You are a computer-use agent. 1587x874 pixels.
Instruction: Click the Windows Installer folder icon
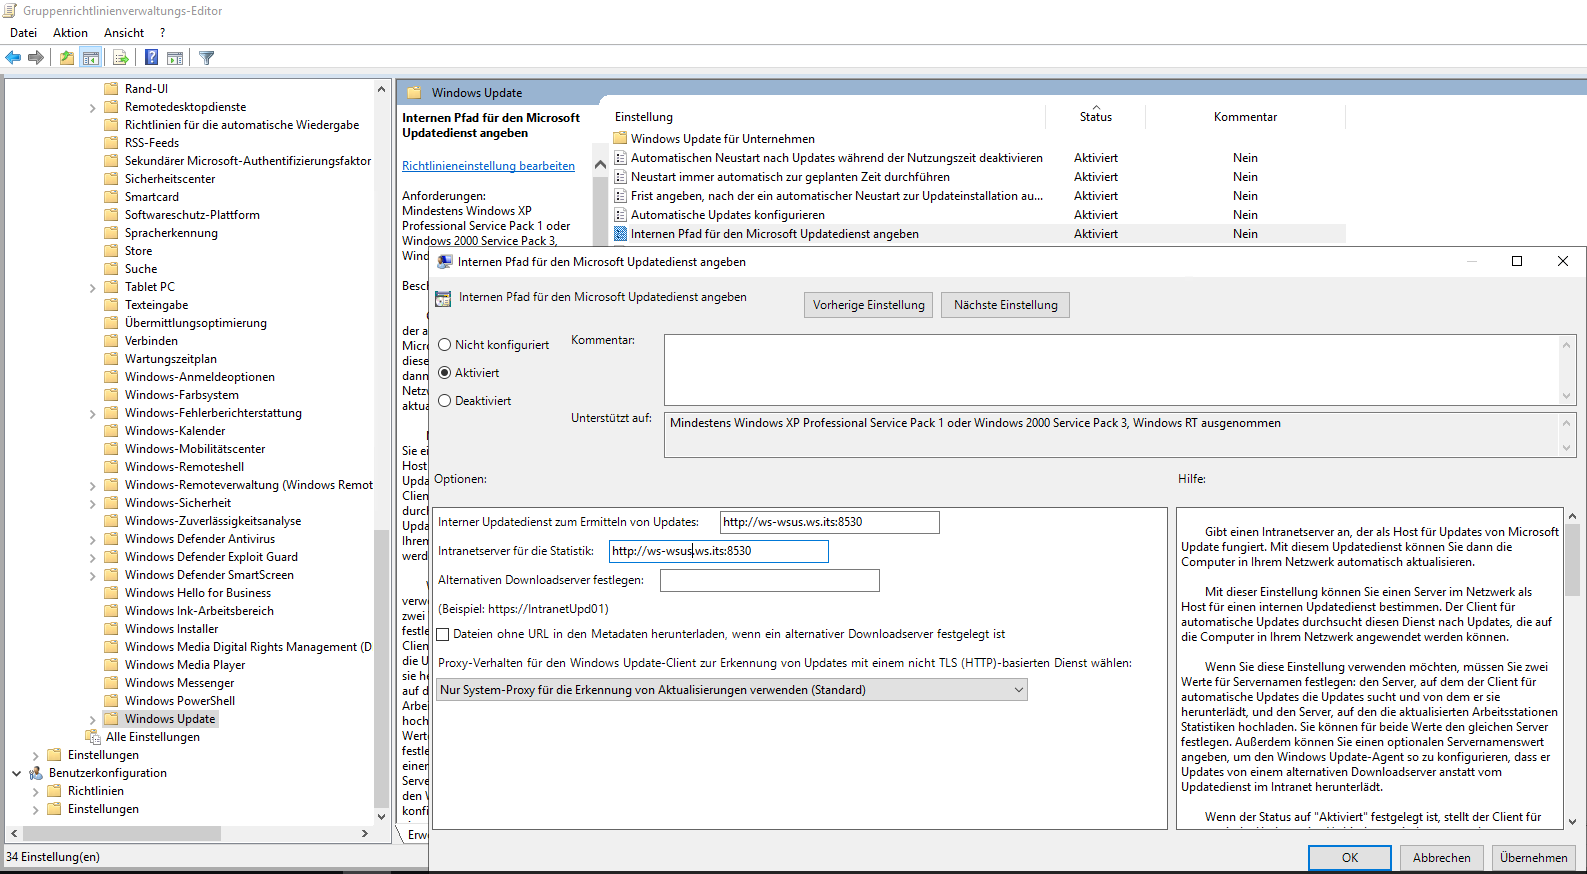pos(112,629)
